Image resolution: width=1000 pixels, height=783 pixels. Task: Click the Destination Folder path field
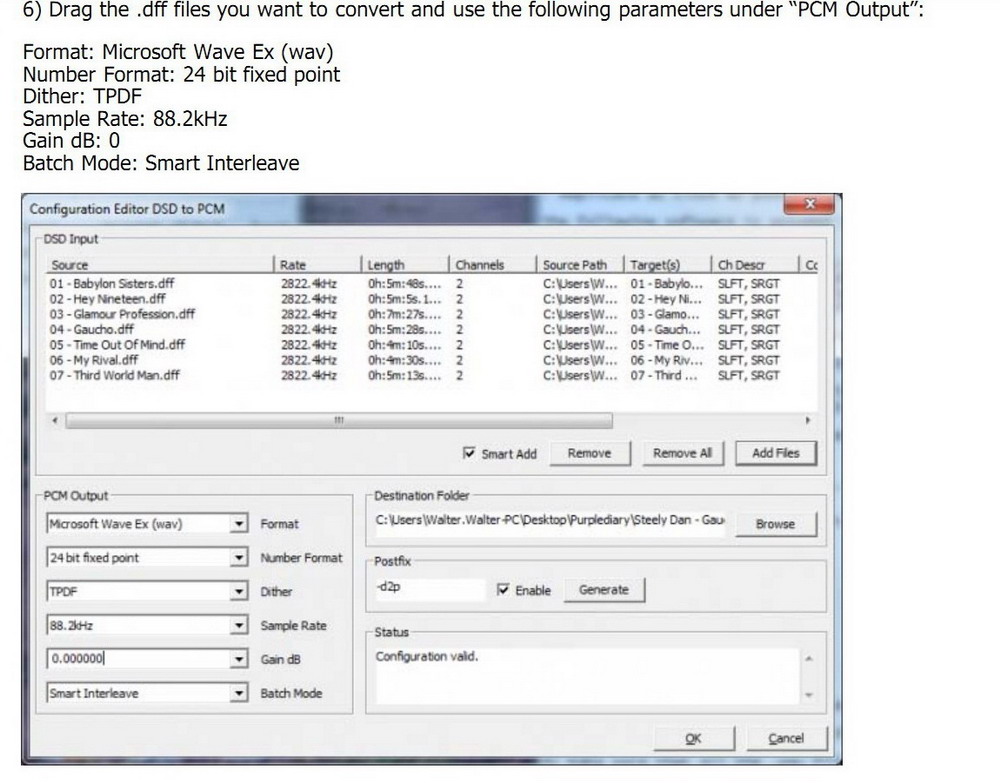(x=550, y=522)
